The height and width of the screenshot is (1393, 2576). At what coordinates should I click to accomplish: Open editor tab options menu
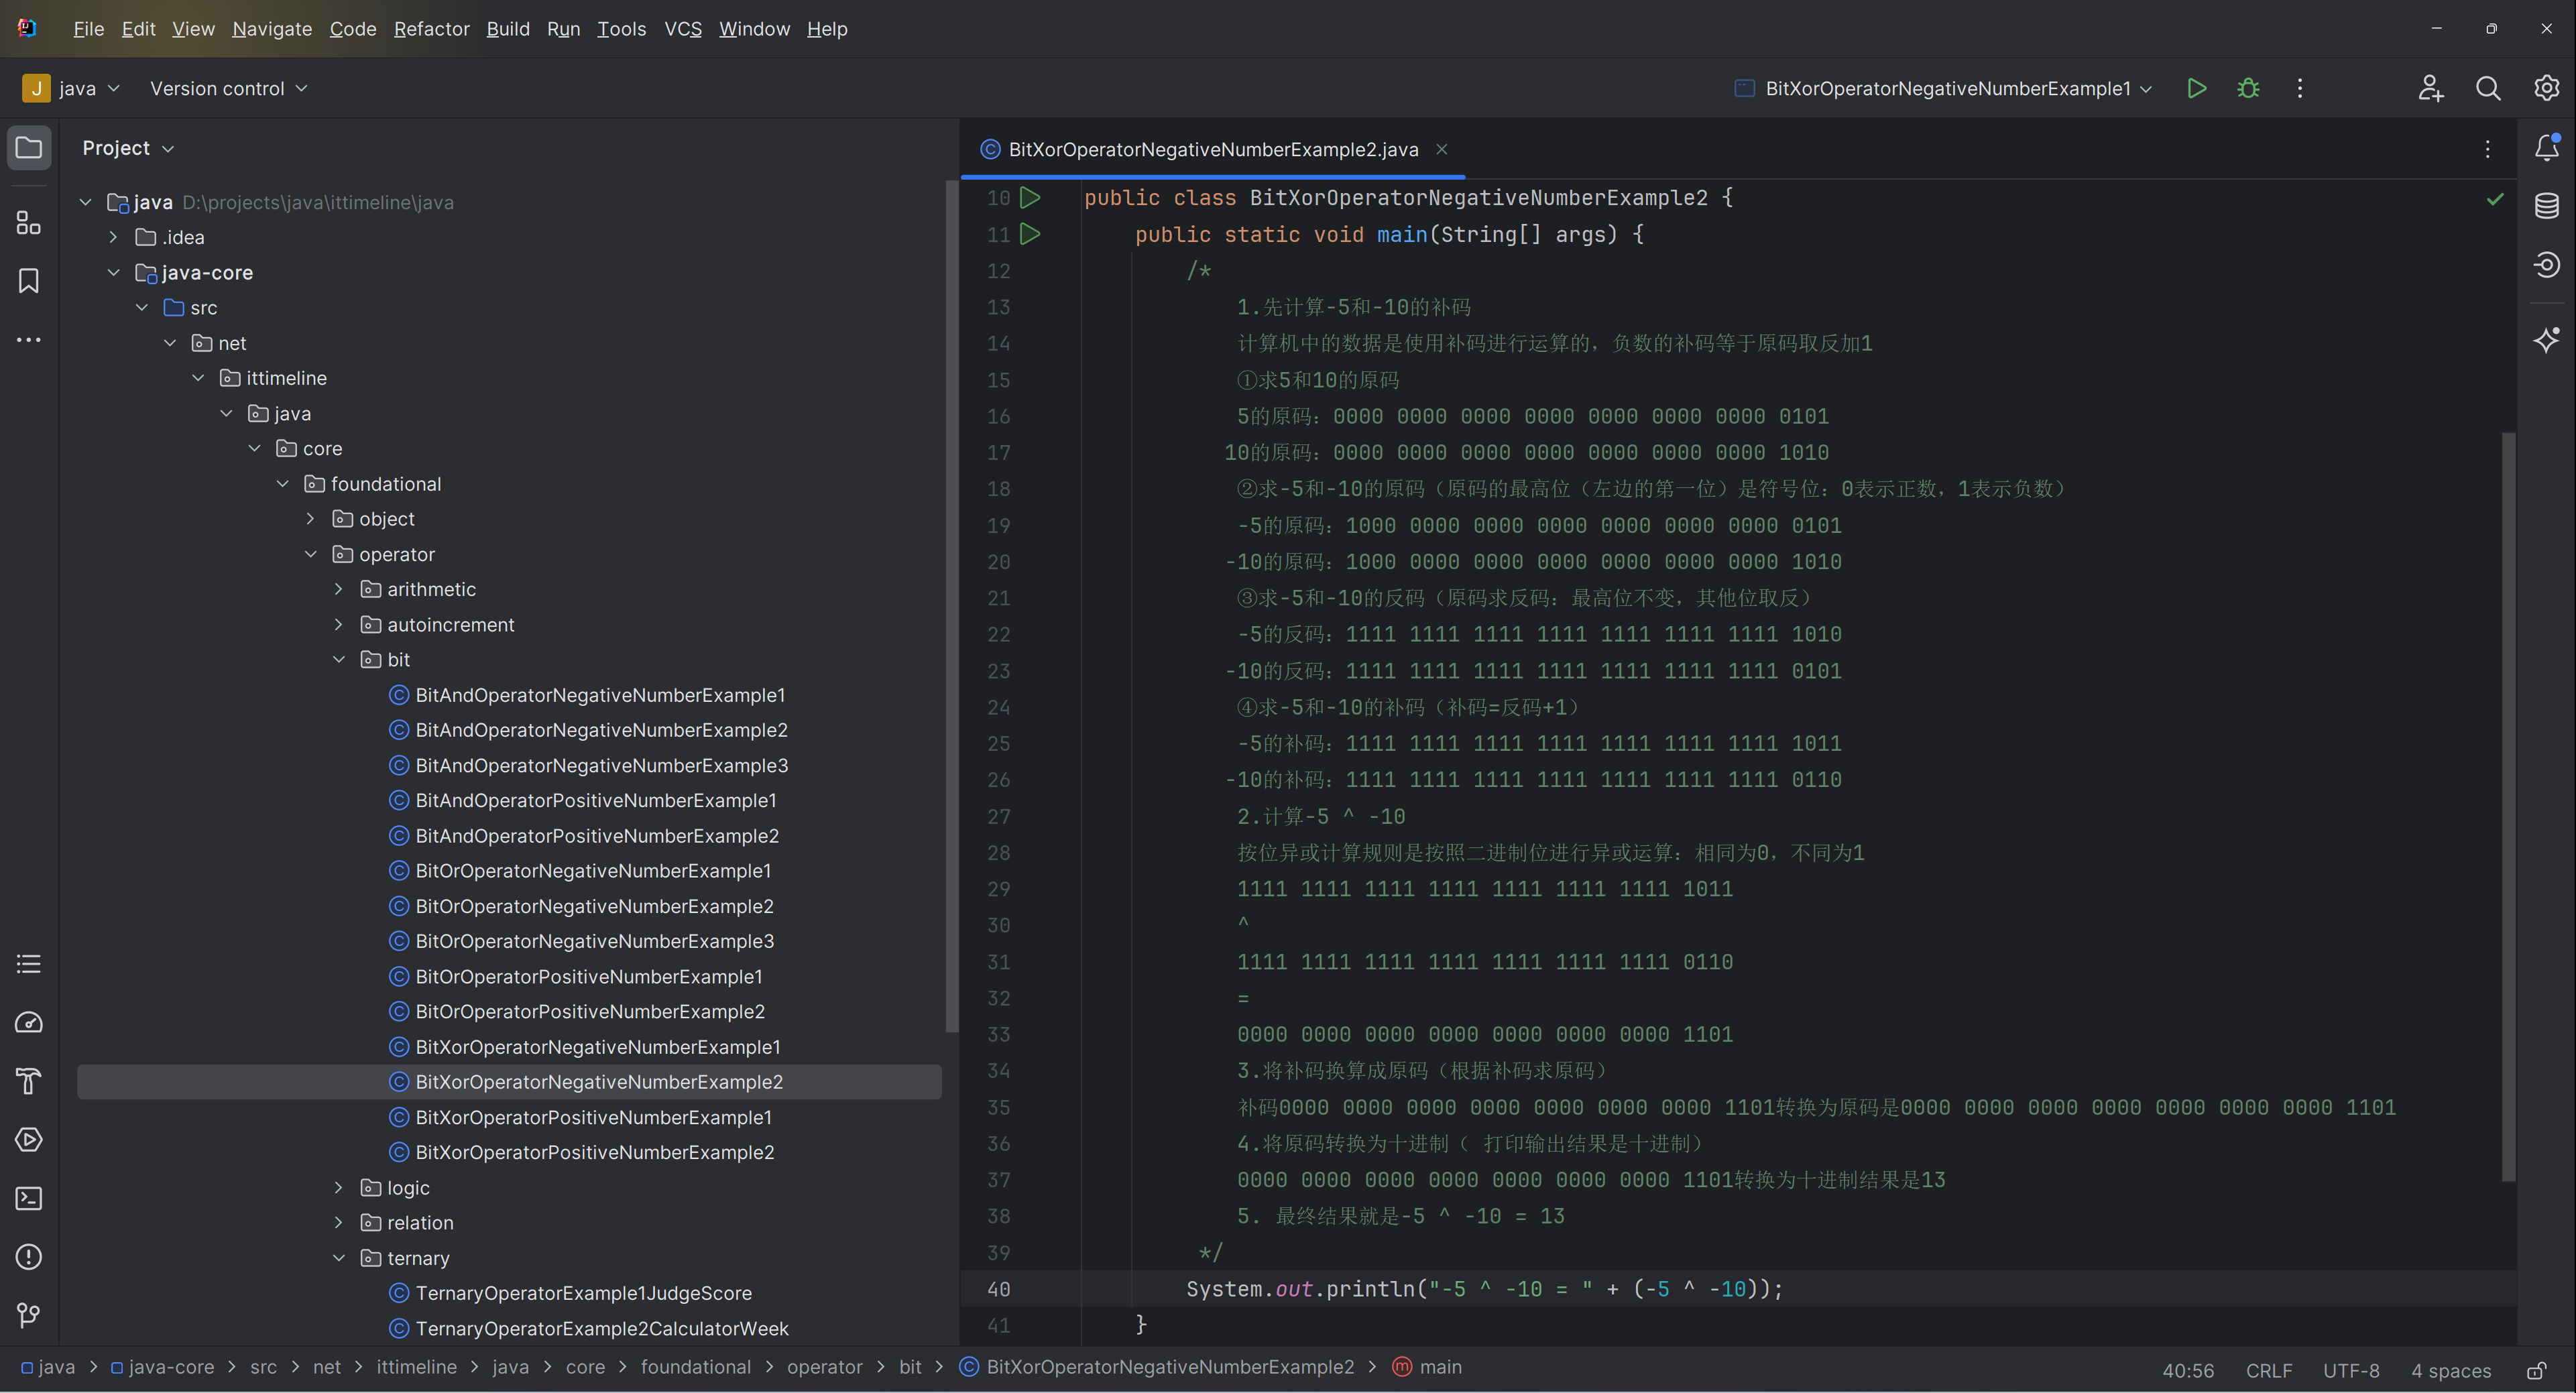2488,149
